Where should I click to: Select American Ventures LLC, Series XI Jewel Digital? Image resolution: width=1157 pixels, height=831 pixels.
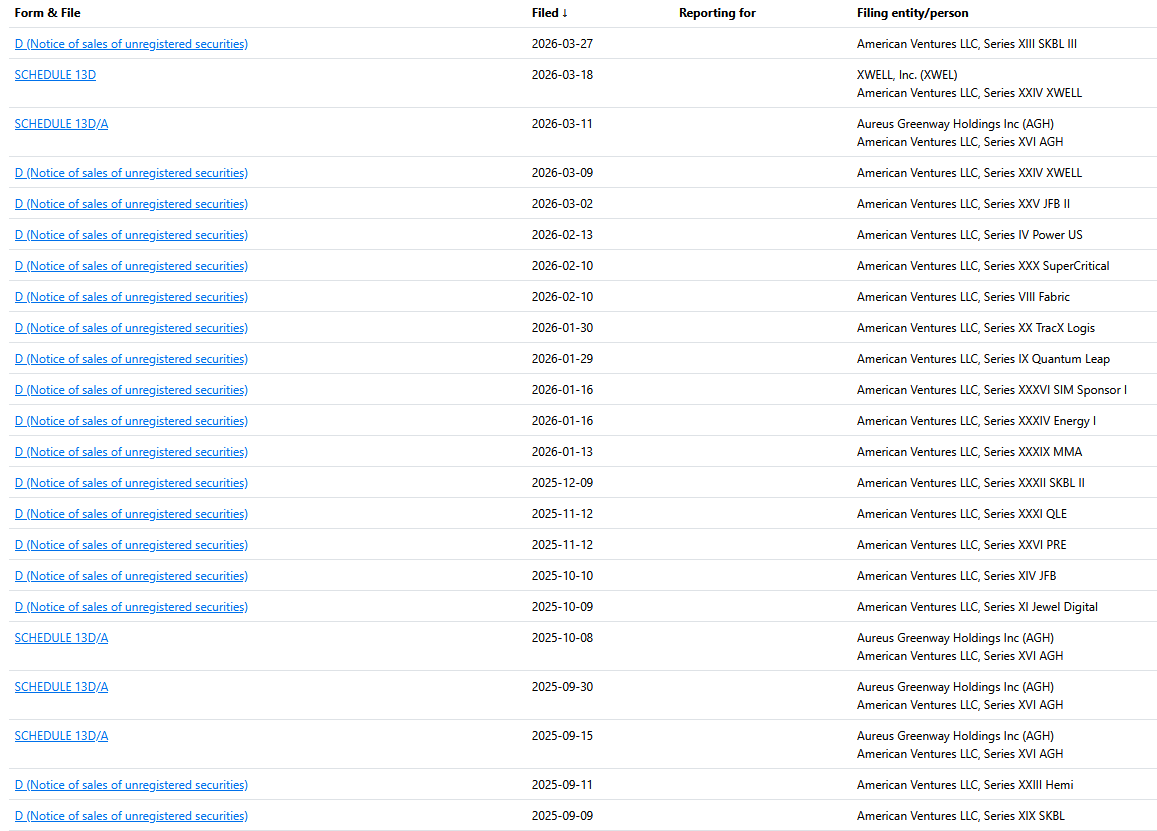pos(977,607)
